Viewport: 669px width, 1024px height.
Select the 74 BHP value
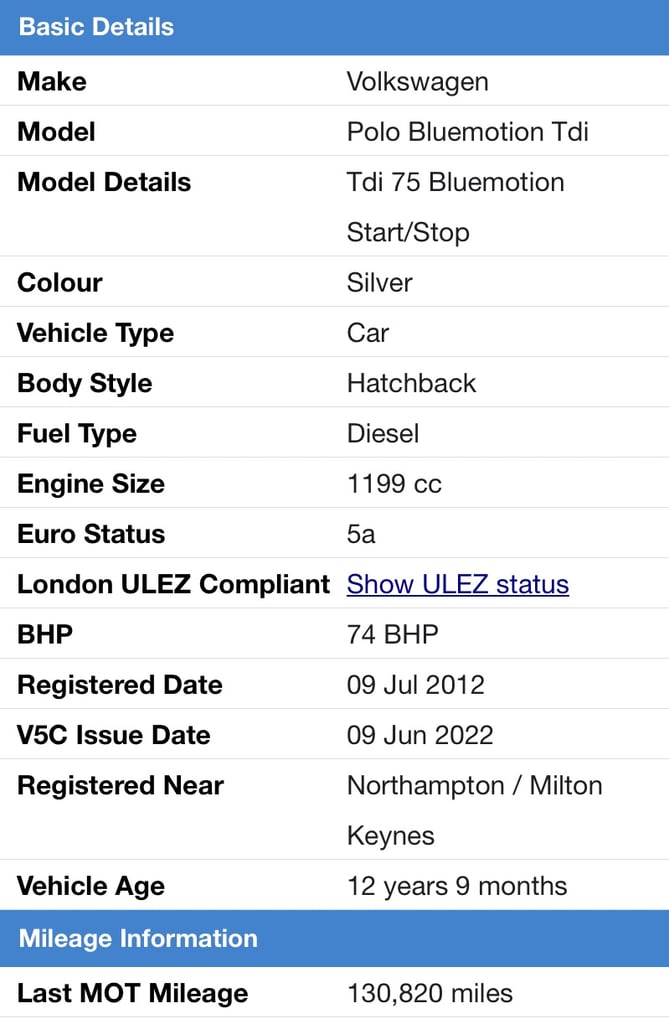point(393,634)
